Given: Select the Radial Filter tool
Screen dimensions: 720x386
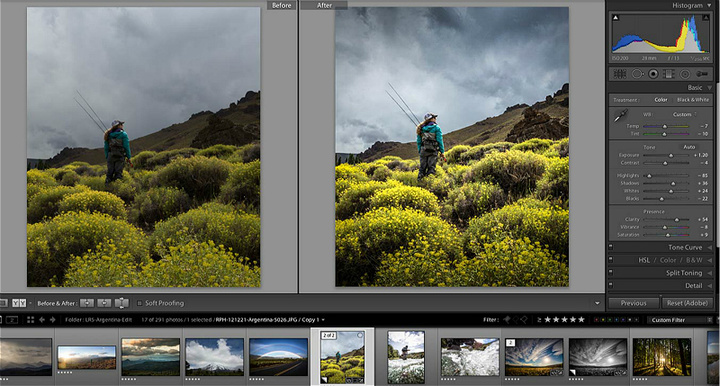Looking at the screenshot, I should (685, 74).
